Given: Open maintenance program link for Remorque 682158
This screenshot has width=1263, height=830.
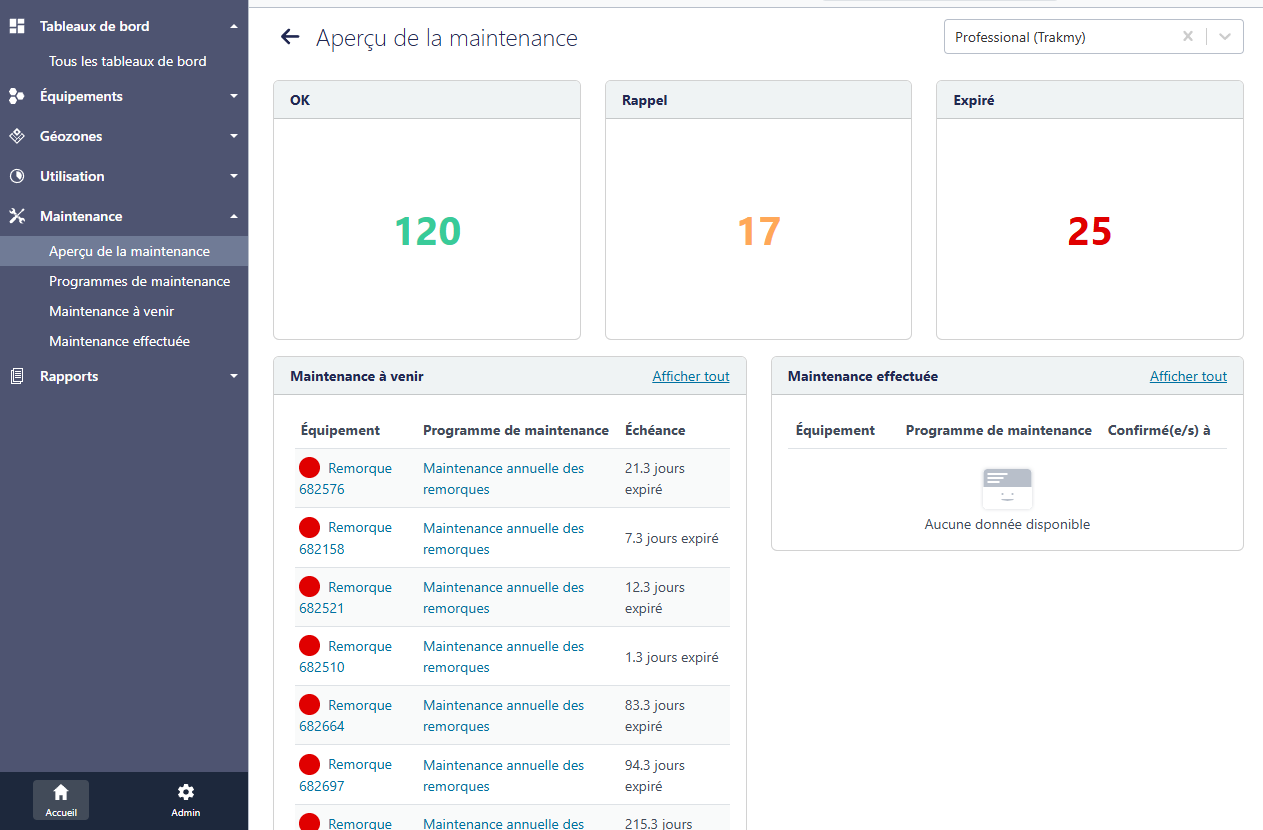Looking at the screenshot, I should pyautogui.click(x=503, y=538).
